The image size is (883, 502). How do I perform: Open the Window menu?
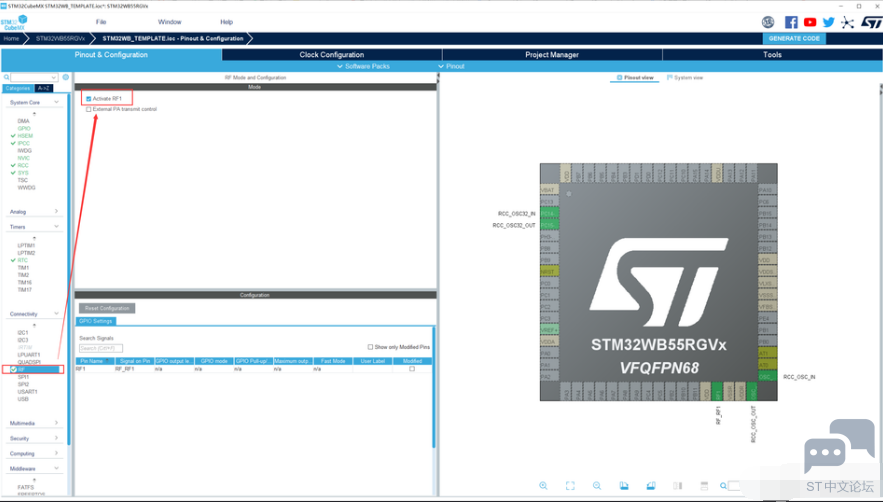tap(170, 22)
